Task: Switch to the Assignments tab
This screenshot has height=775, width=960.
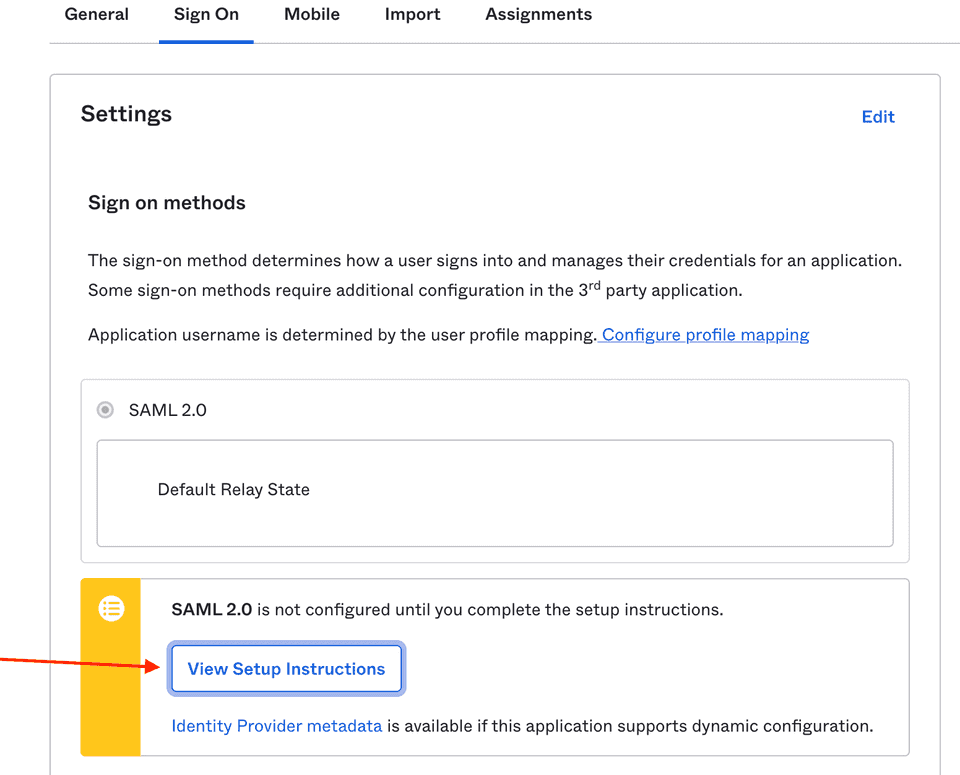Action: (x=538, y=15)
